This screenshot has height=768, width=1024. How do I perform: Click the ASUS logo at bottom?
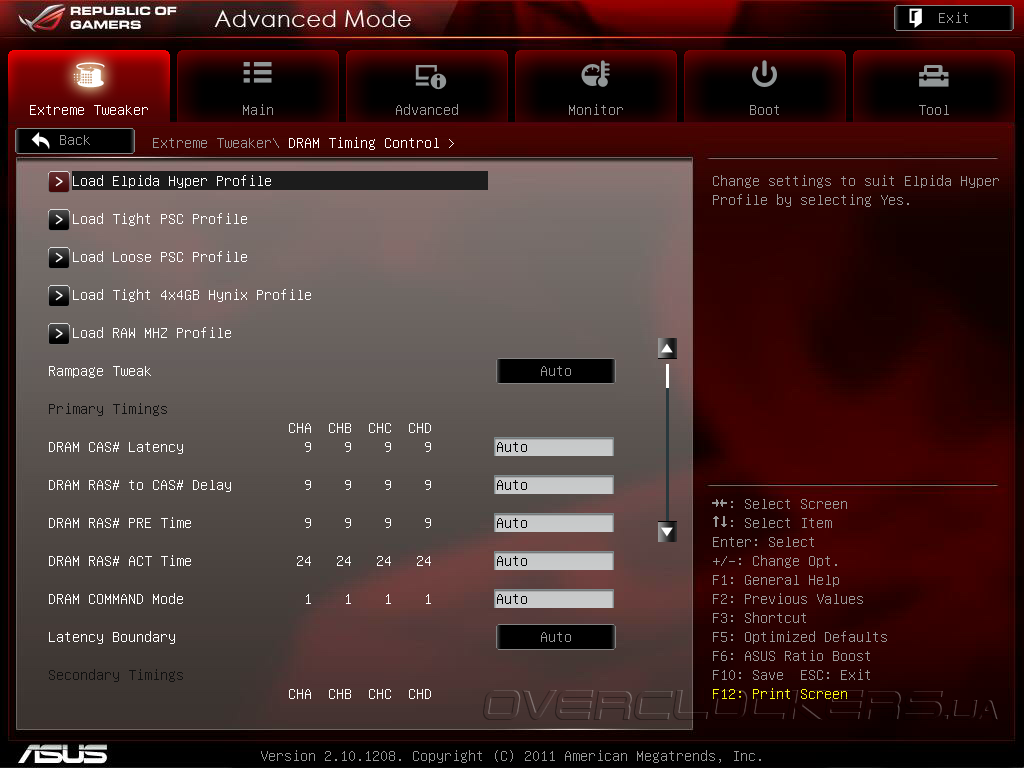pos(63,754)
